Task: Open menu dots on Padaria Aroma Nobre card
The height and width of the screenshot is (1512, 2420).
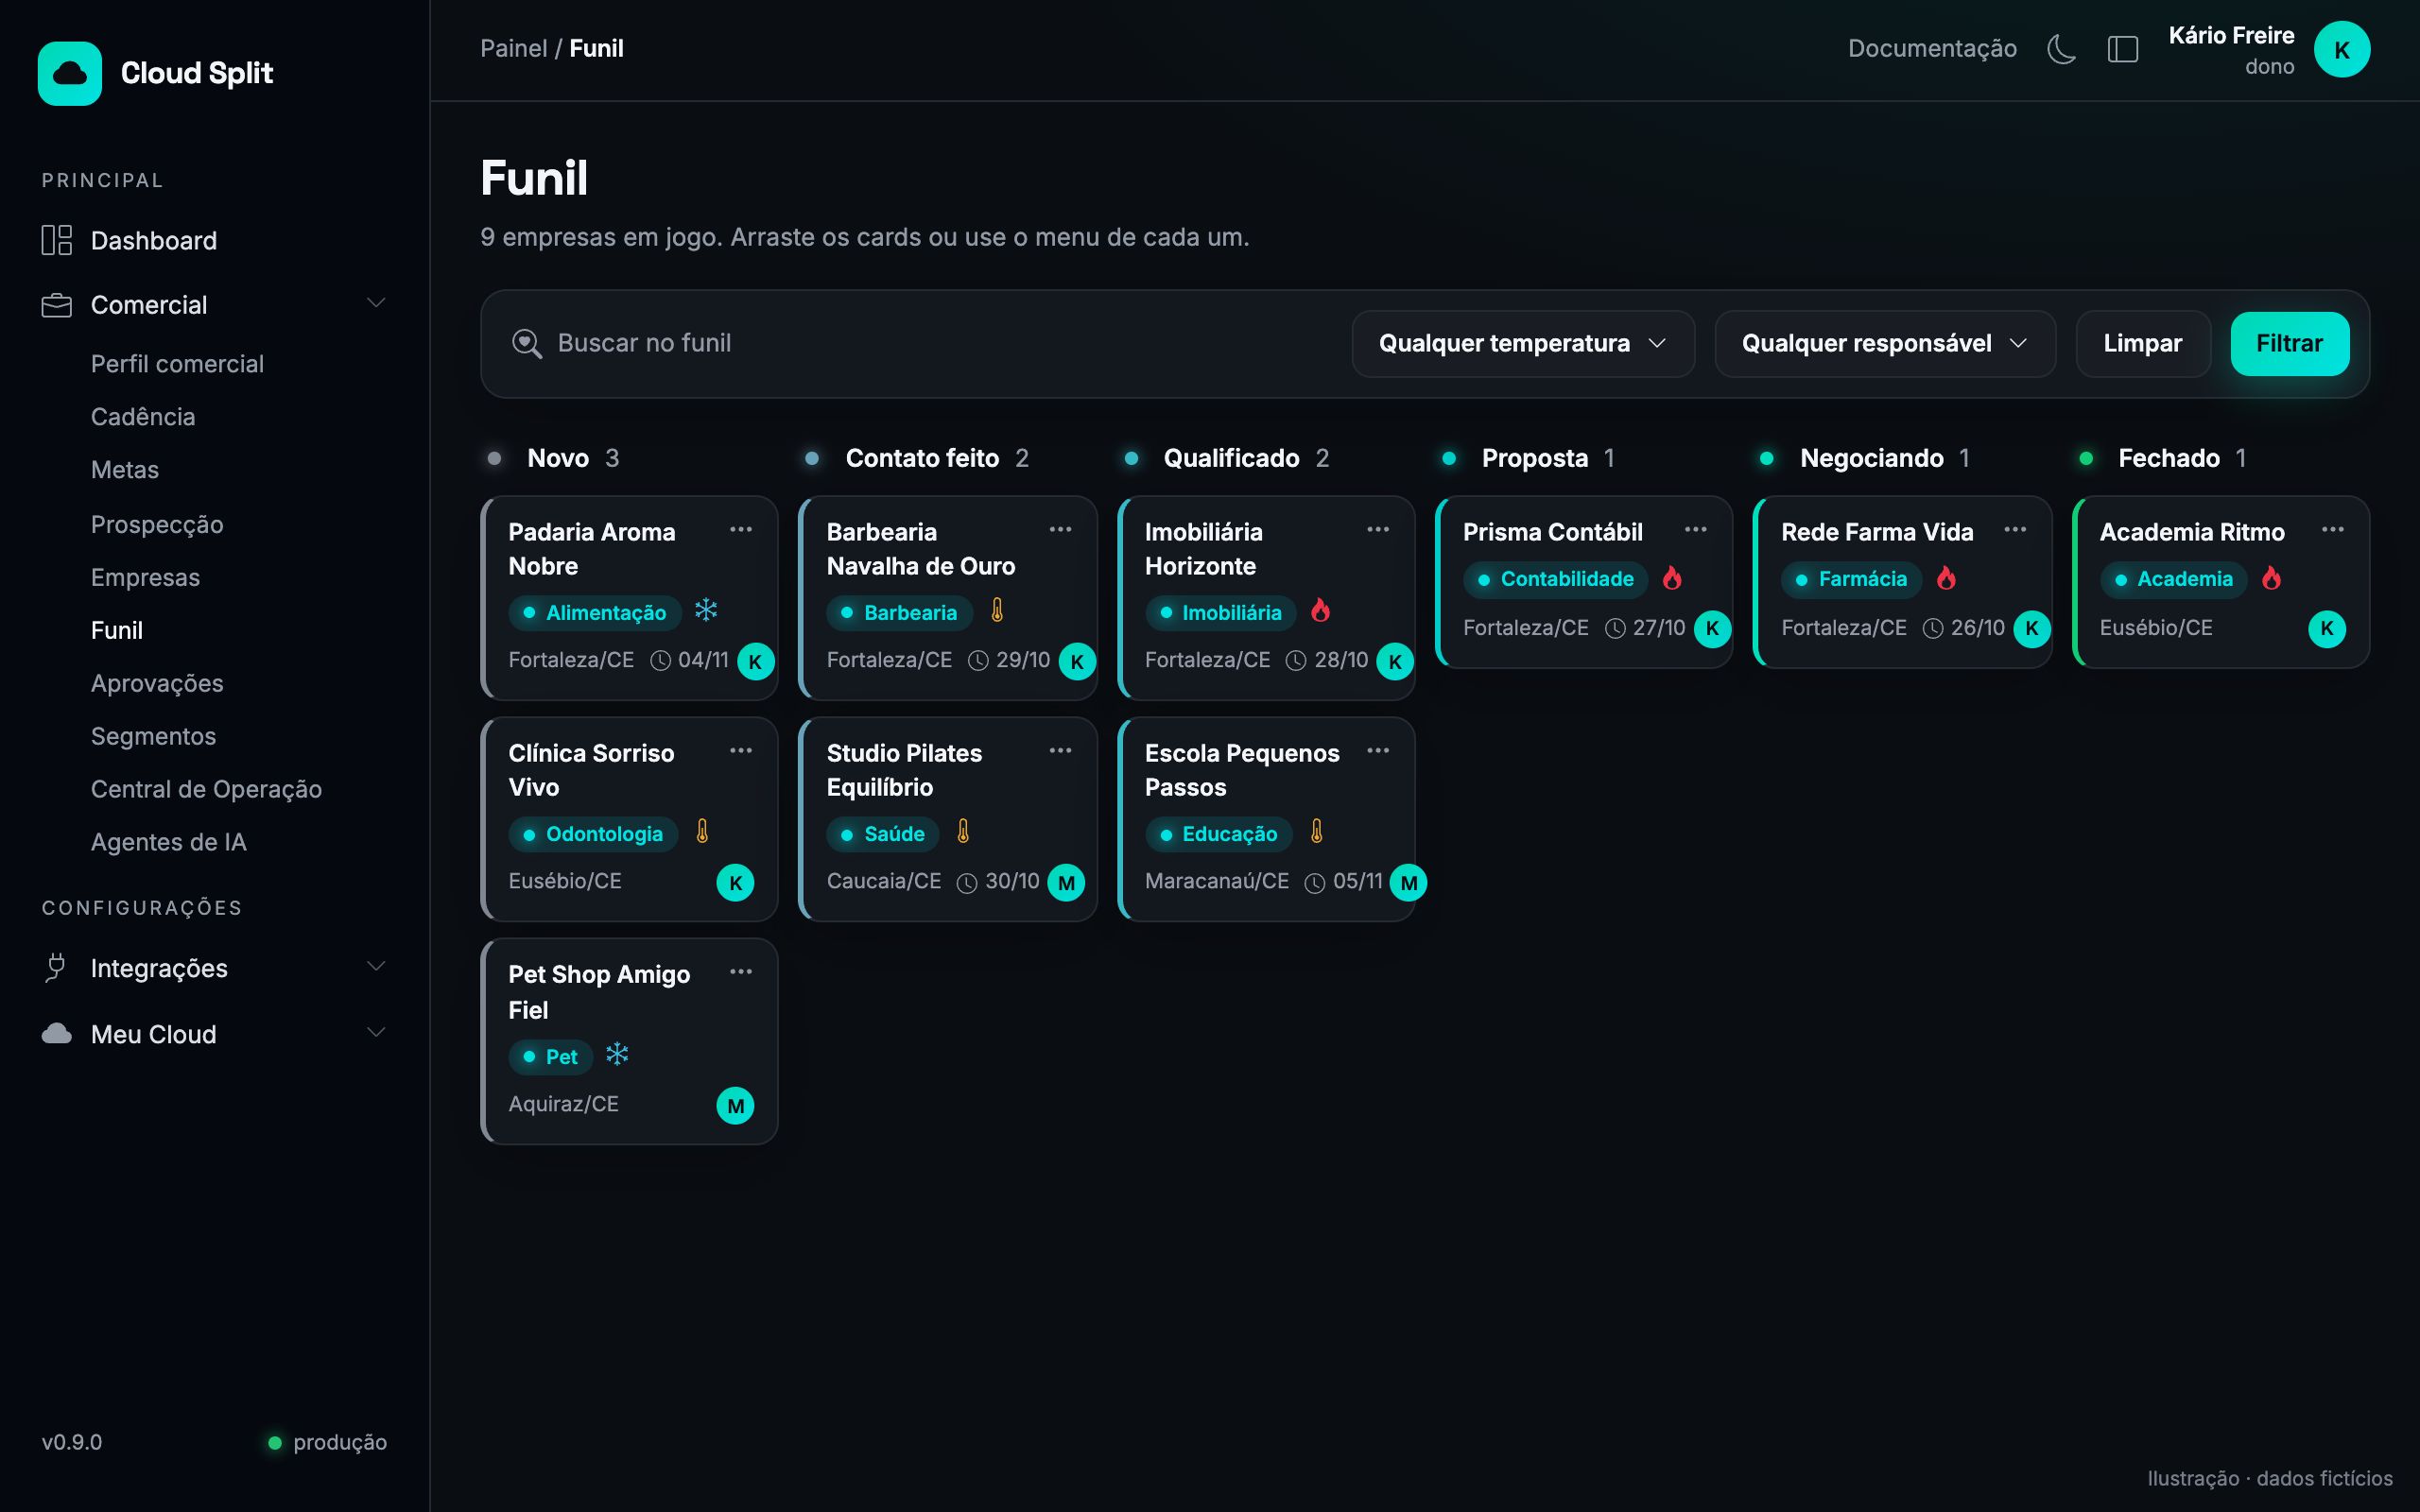Action: (x=741, y=529)
